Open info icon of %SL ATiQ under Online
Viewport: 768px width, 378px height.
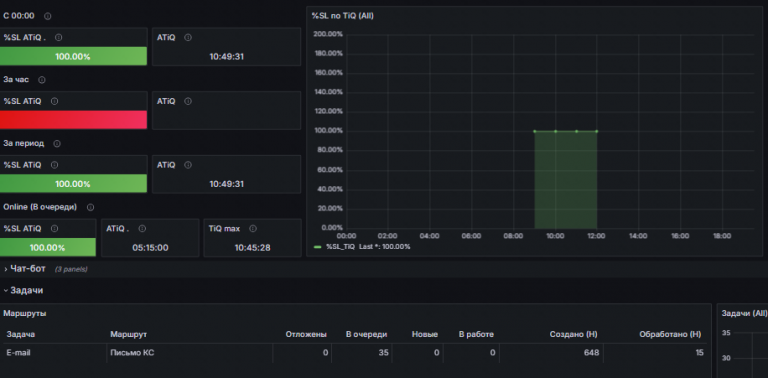click(x=54, y=229)
